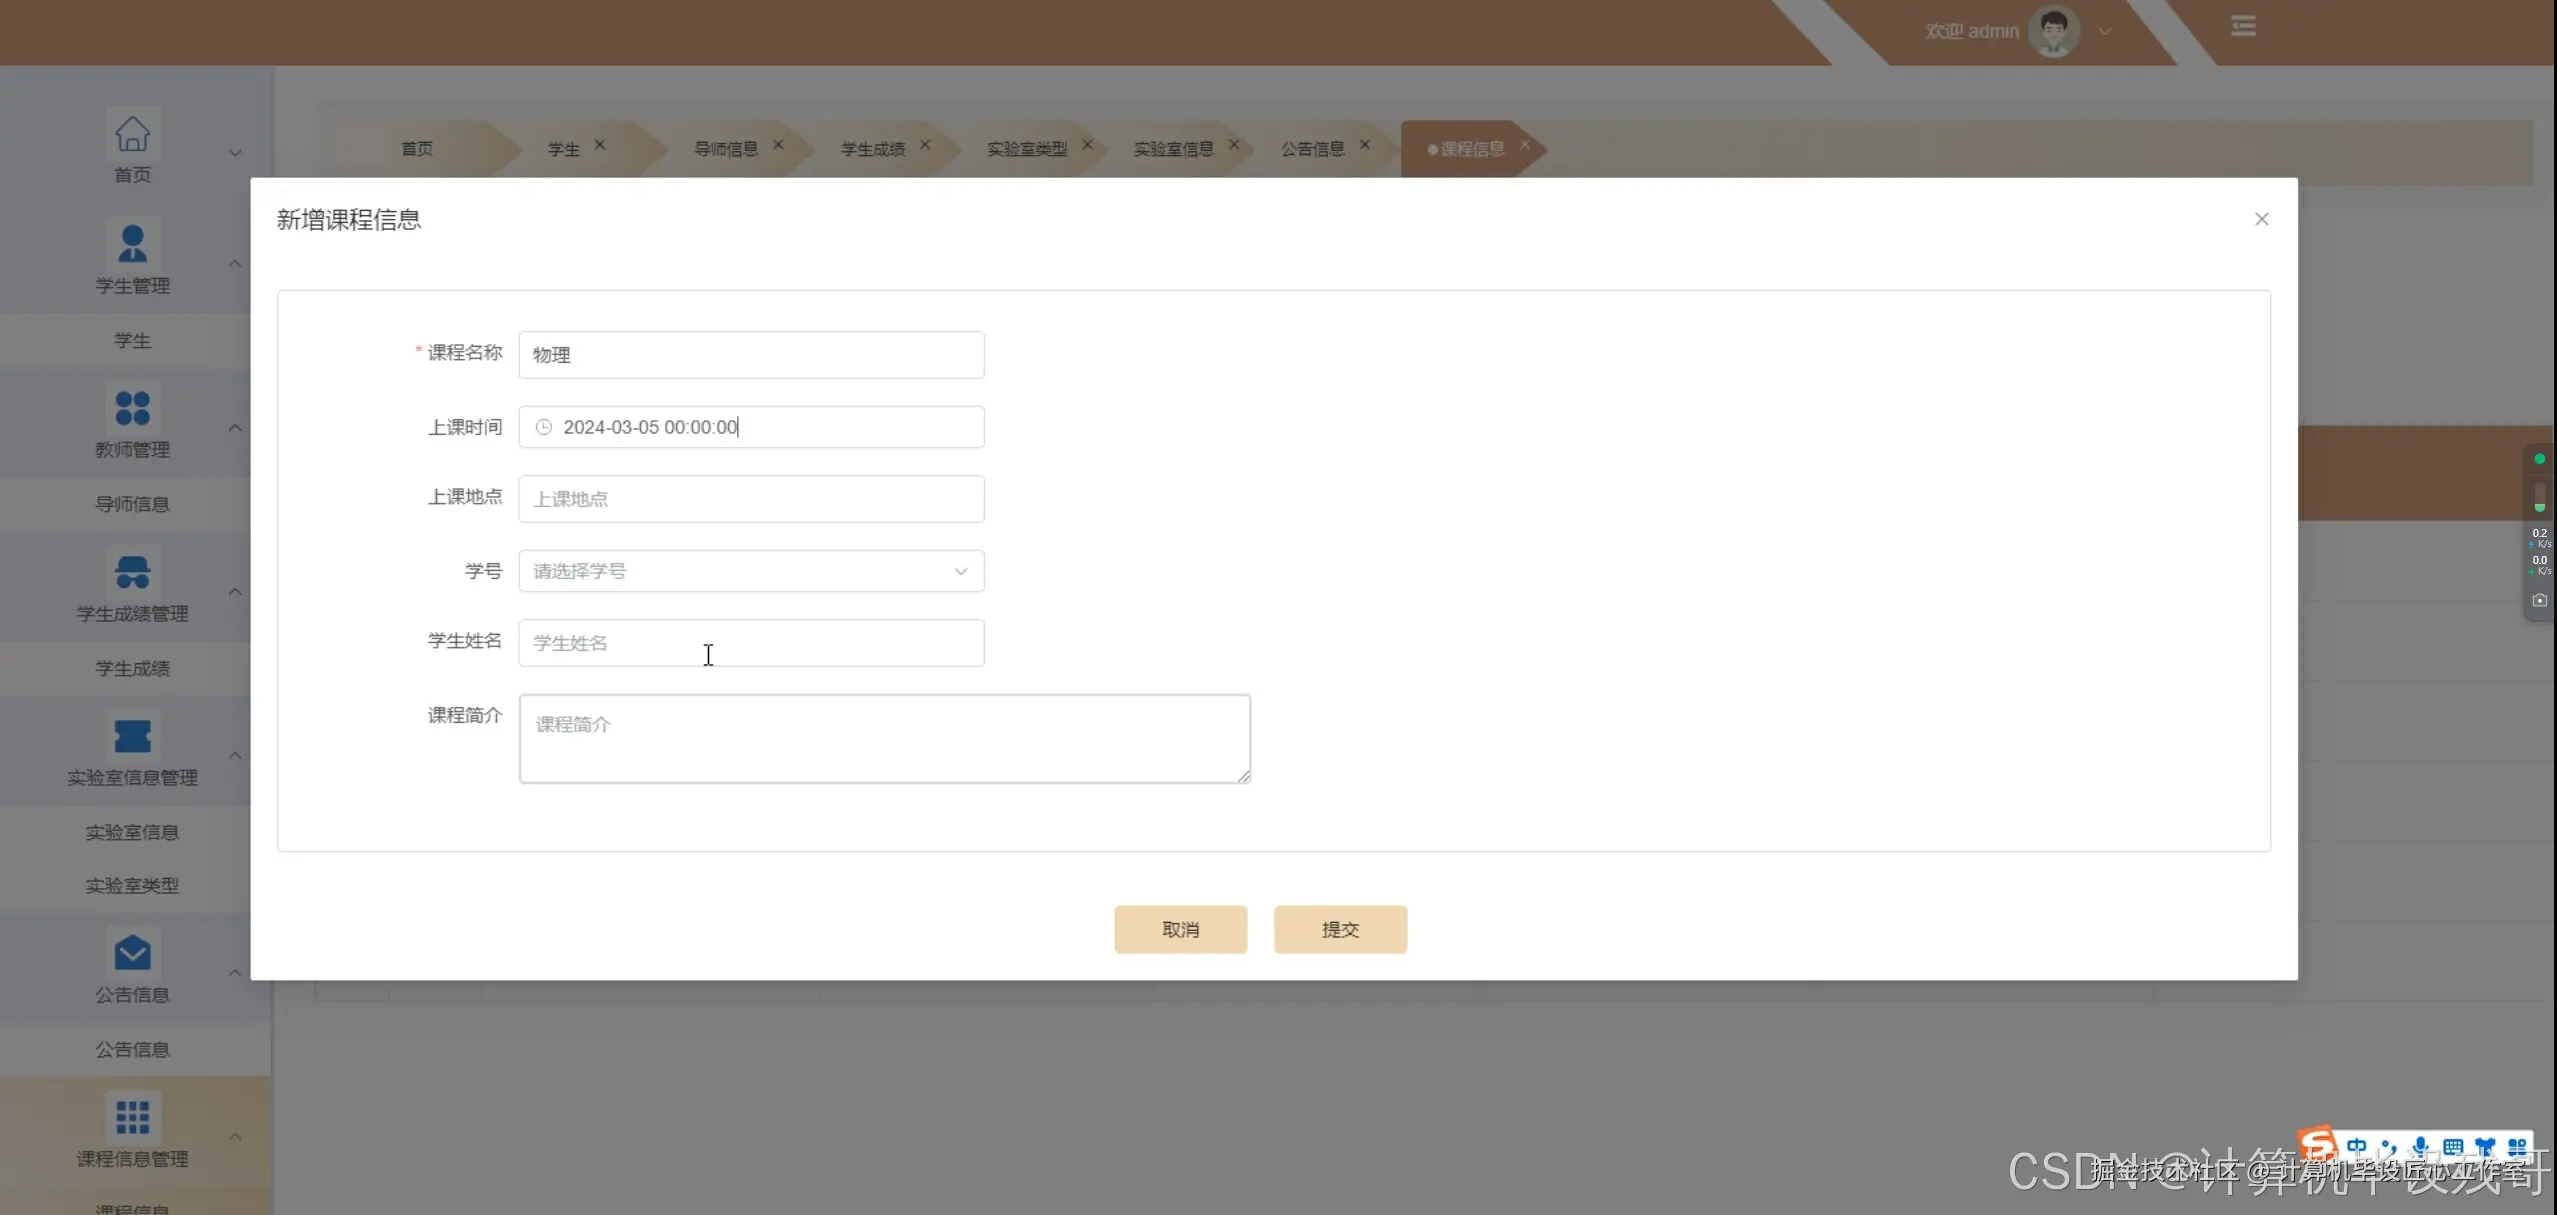Collapse the 教师管理 sidebar section chevron
The image size is (2557, 1215).
(235, 428)
